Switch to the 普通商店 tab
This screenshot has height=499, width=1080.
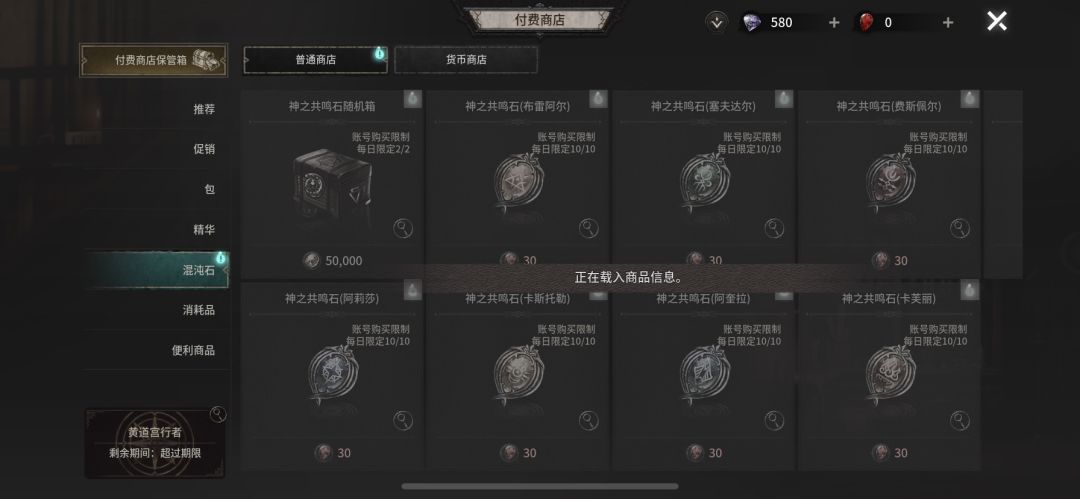click(315, 60)
